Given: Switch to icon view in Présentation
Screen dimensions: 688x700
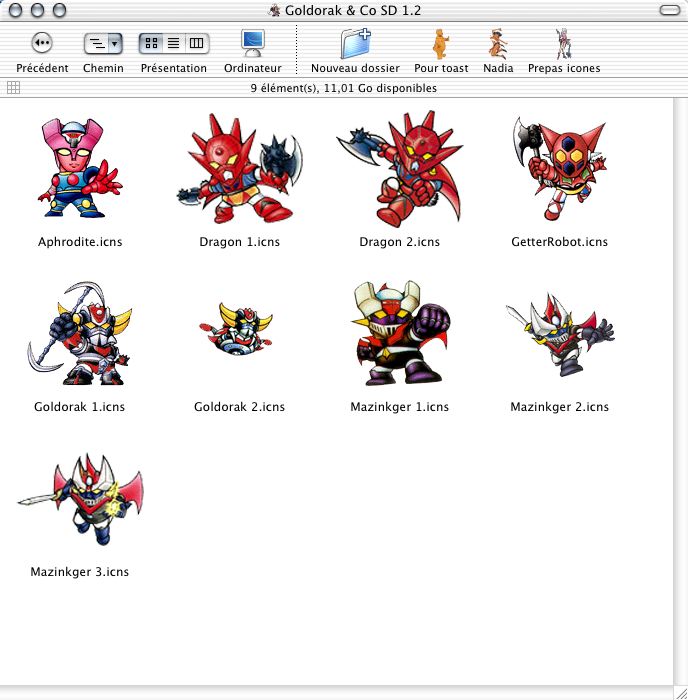Looking at the screenshot, I should pos(151,43).
